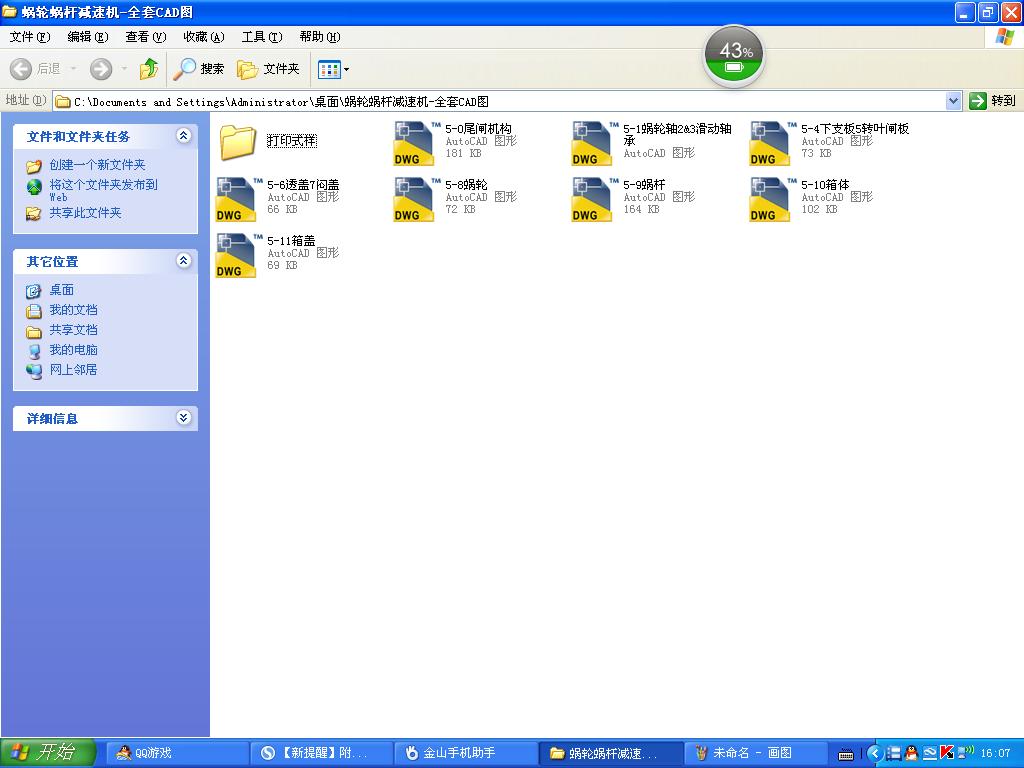Select the 5-0尾闸机构 DWG file icon
Image resolution: width=1024 pixels, height=768 pixels.
(415, 143)
